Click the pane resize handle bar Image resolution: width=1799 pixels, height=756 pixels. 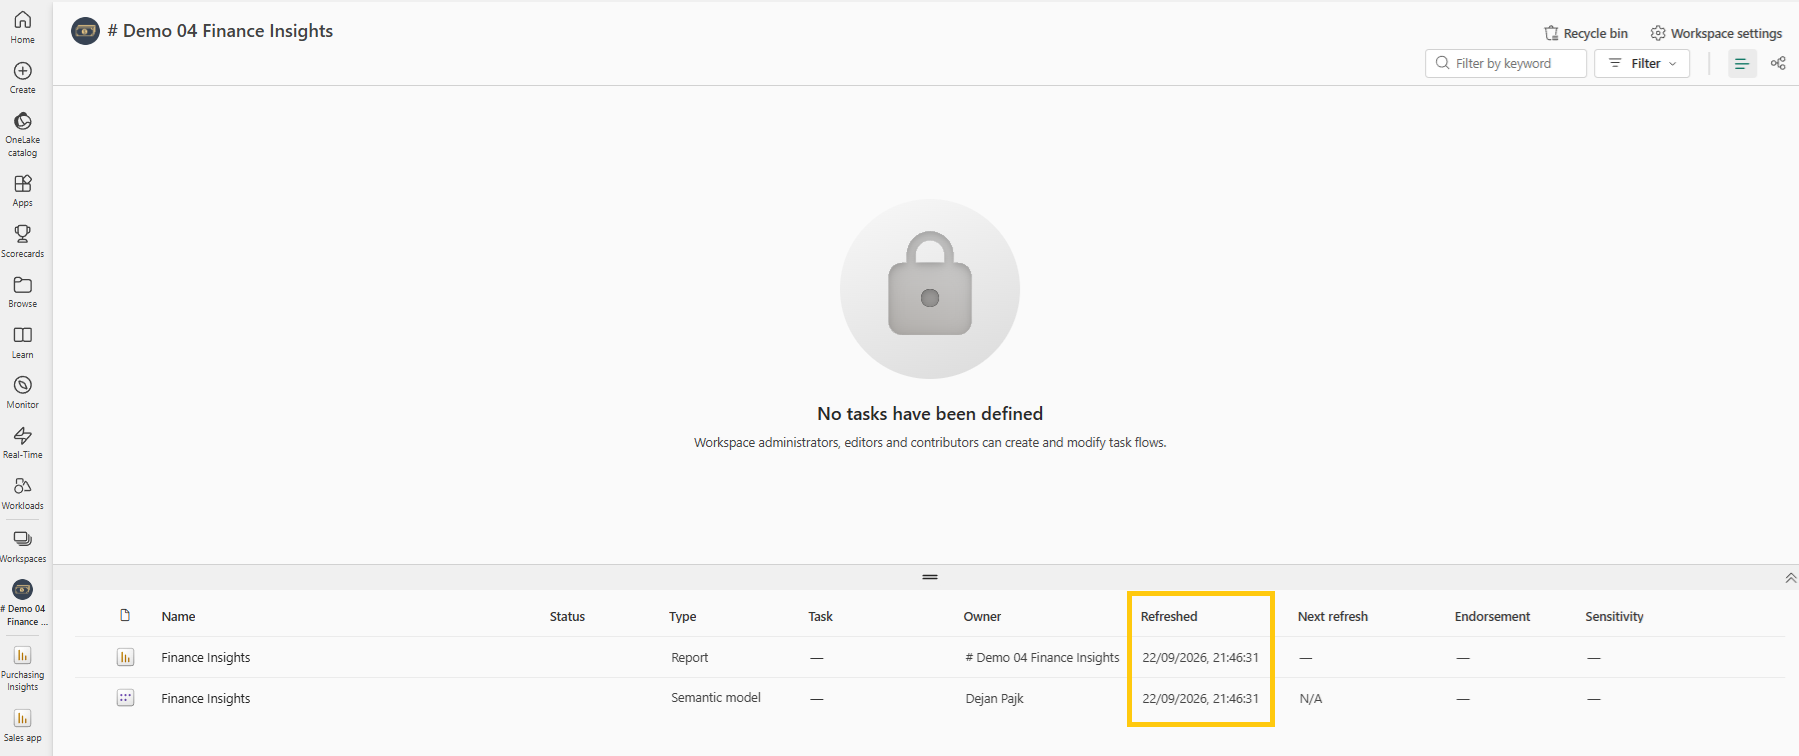pos(930,577)
